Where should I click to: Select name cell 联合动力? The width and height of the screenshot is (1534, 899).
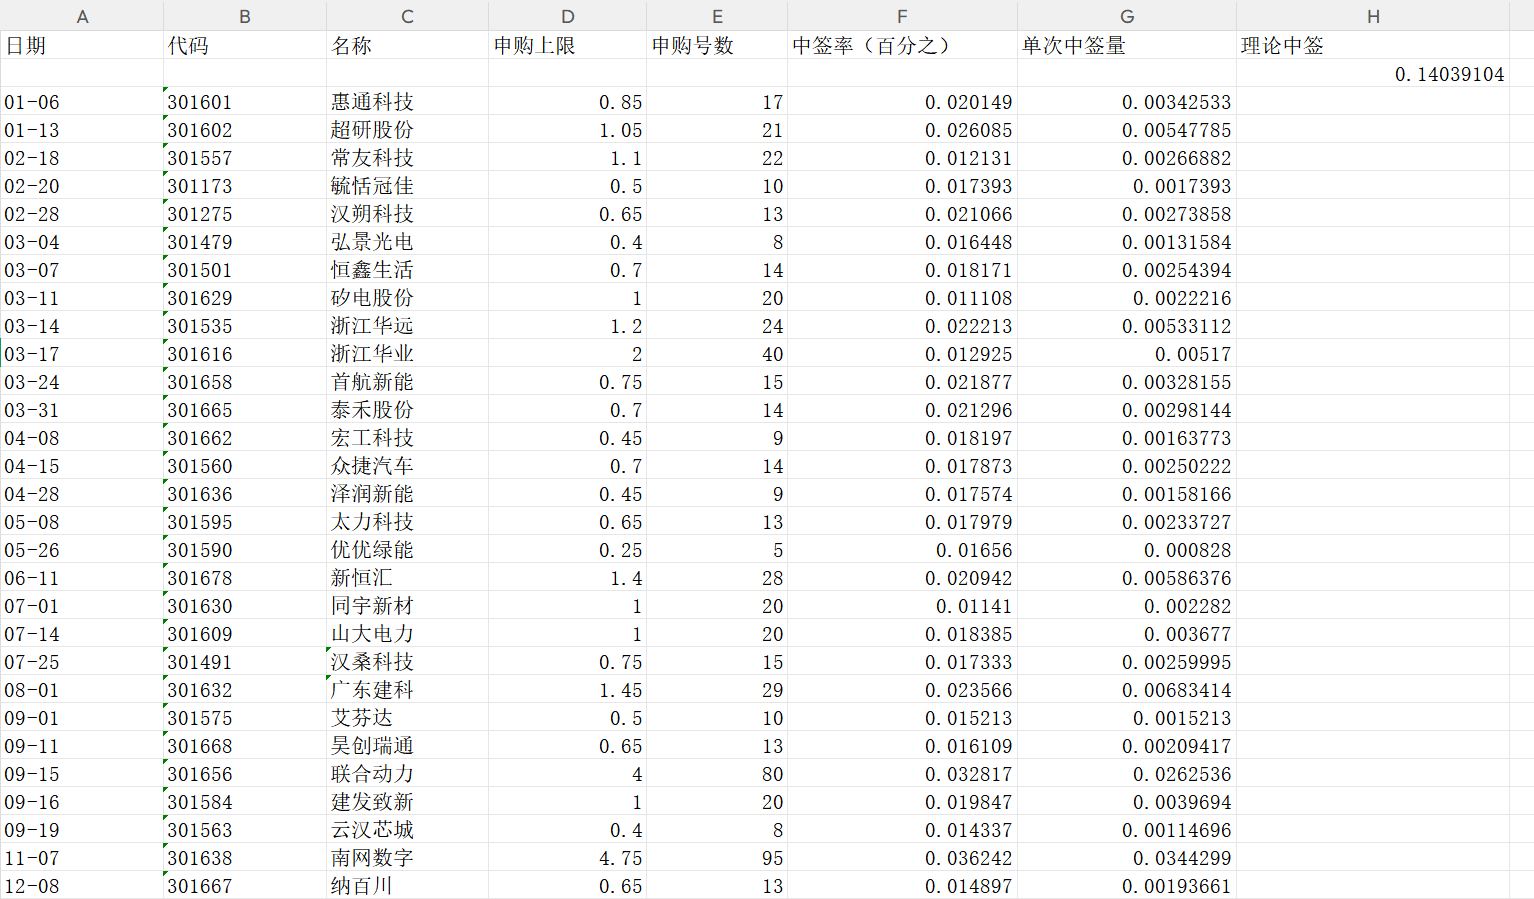(x=407, y=773)
